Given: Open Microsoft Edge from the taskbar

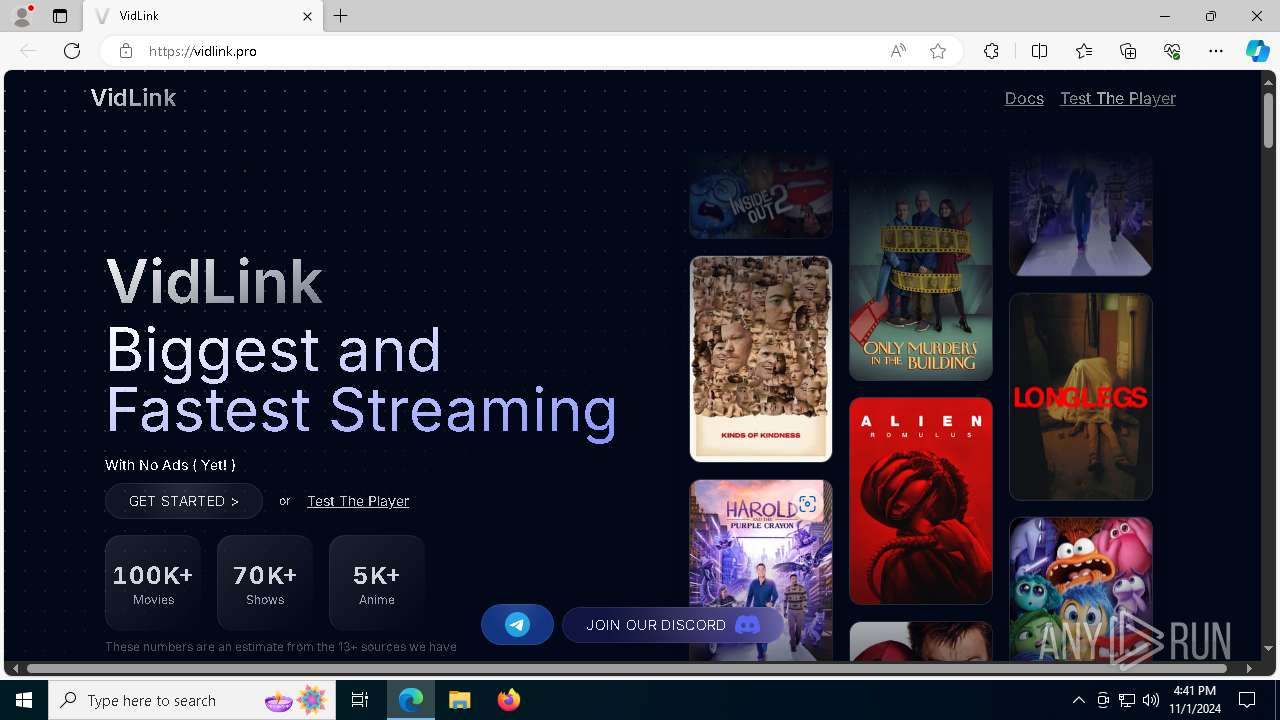Looking at the screenshot, I should tap(411, 700).
